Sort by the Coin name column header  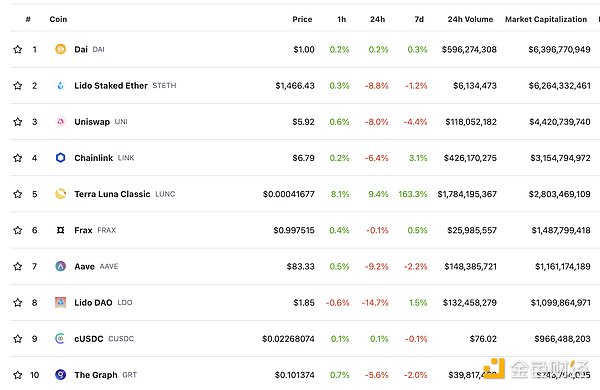click(58, 19)
